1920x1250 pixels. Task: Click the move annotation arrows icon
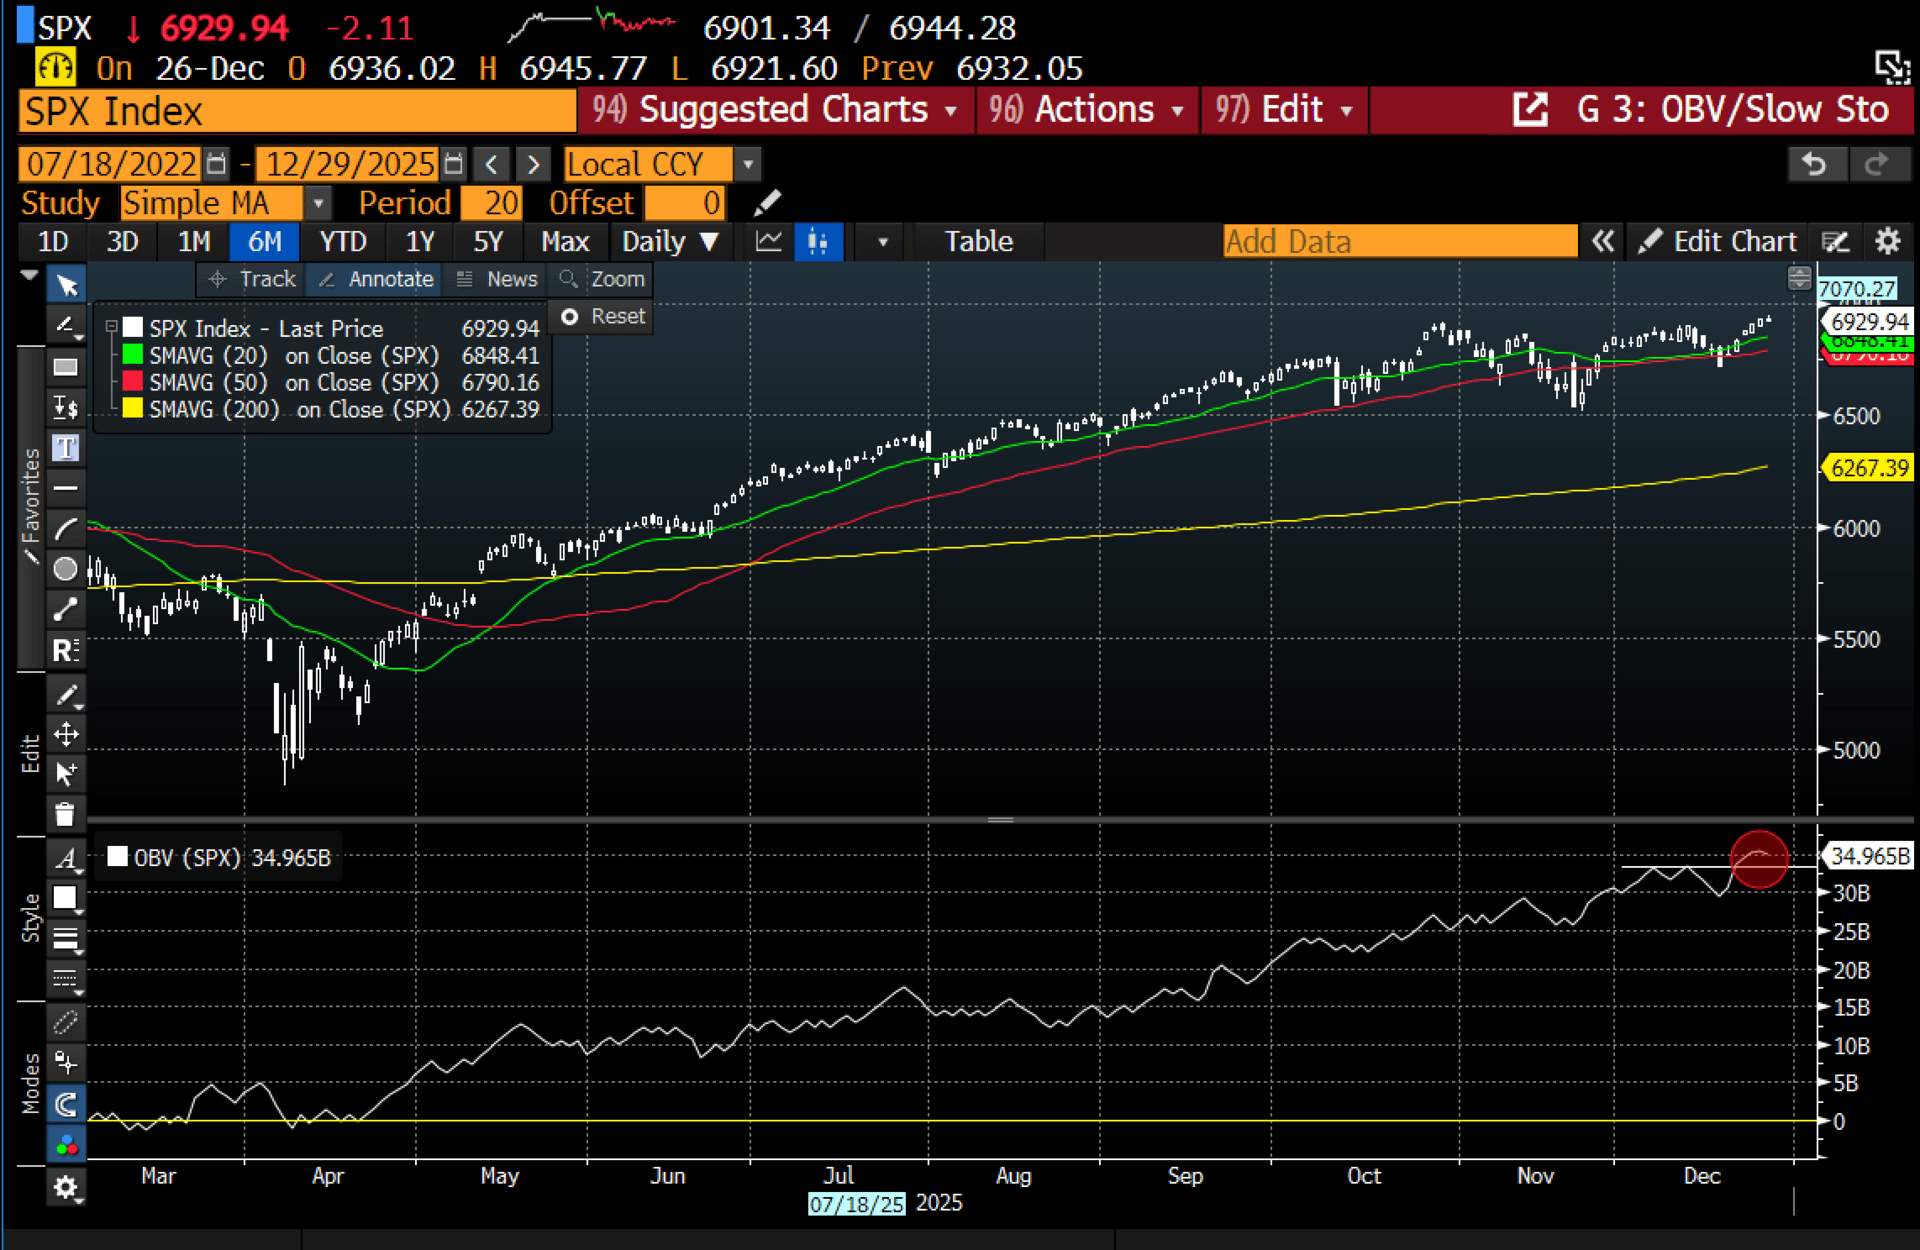click(x=65, y=734)
